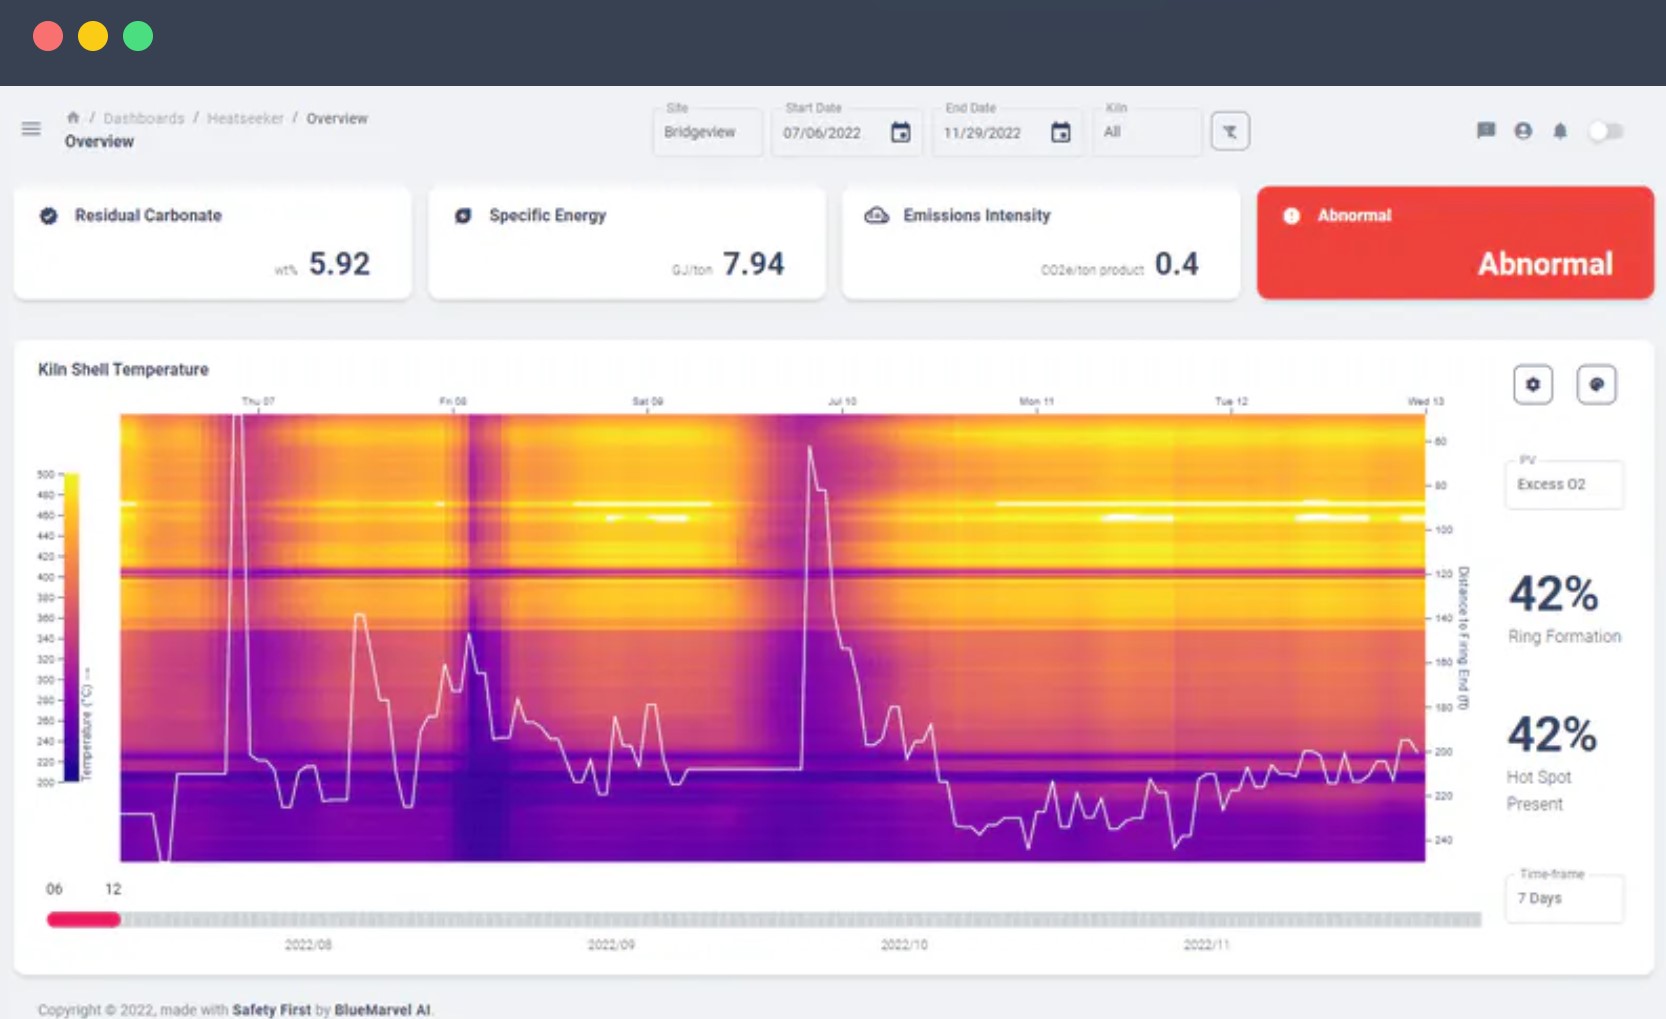The image size is (1666, 1019).
Task: Click the red Abnormal status card
Action: coord(1454,243)
